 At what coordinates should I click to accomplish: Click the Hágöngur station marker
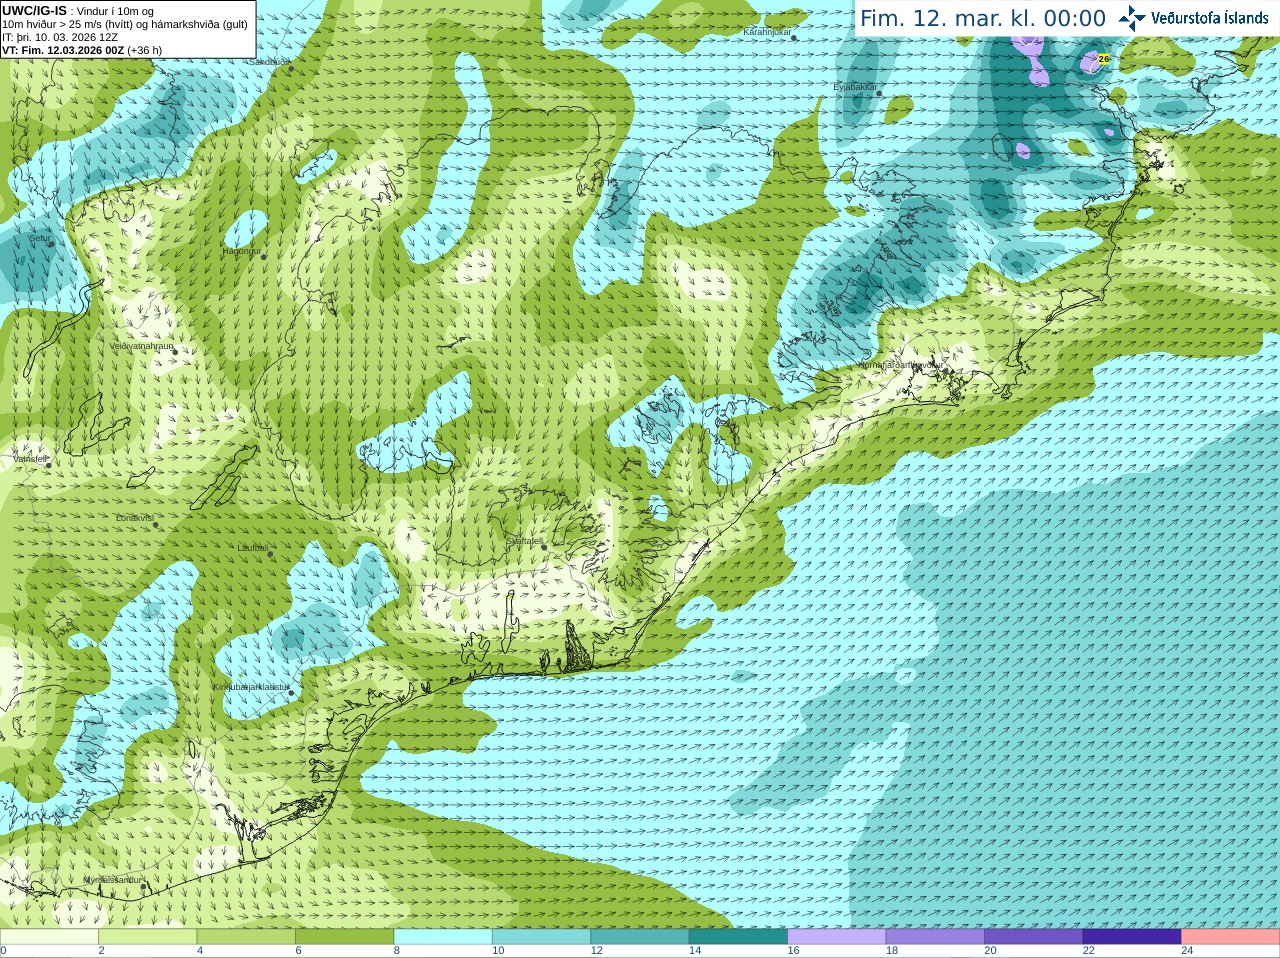pos(264,257)
